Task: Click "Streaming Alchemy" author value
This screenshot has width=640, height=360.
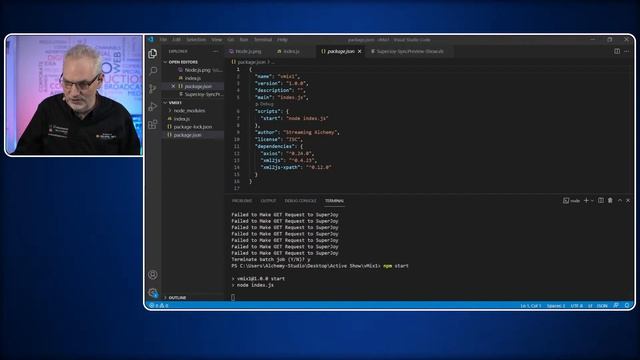Action: pos(309,132)
